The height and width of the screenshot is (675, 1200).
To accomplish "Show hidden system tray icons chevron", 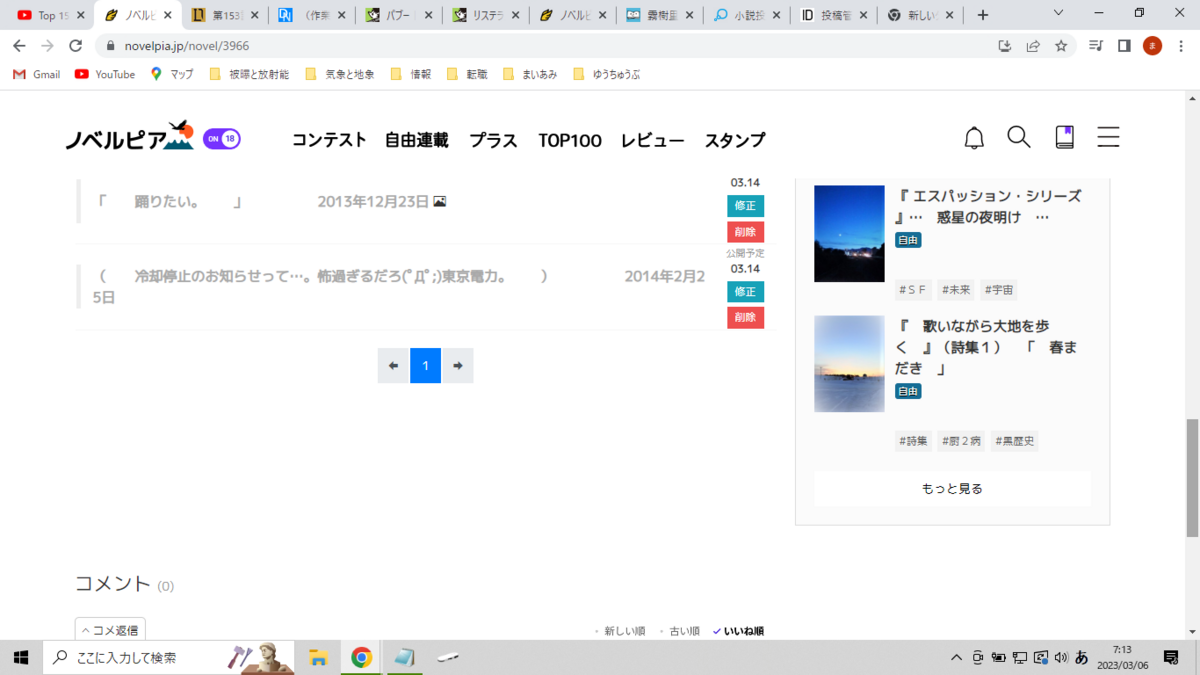I will pos(957,657).
